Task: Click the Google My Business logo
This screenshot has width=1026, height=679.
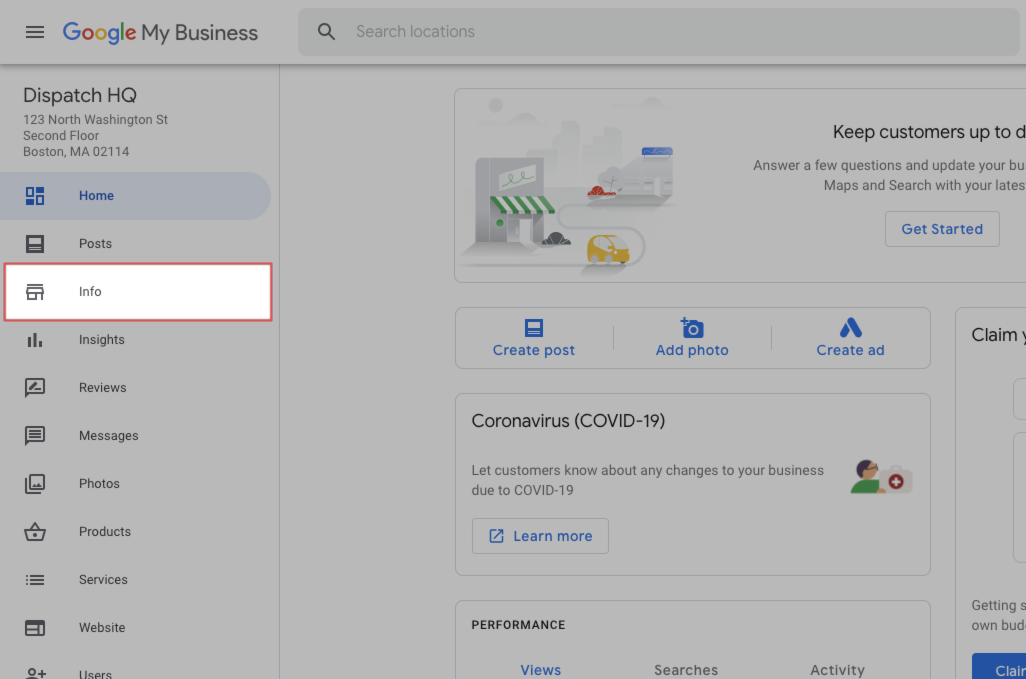Action: pyautogui.click(x=160, y=32)
